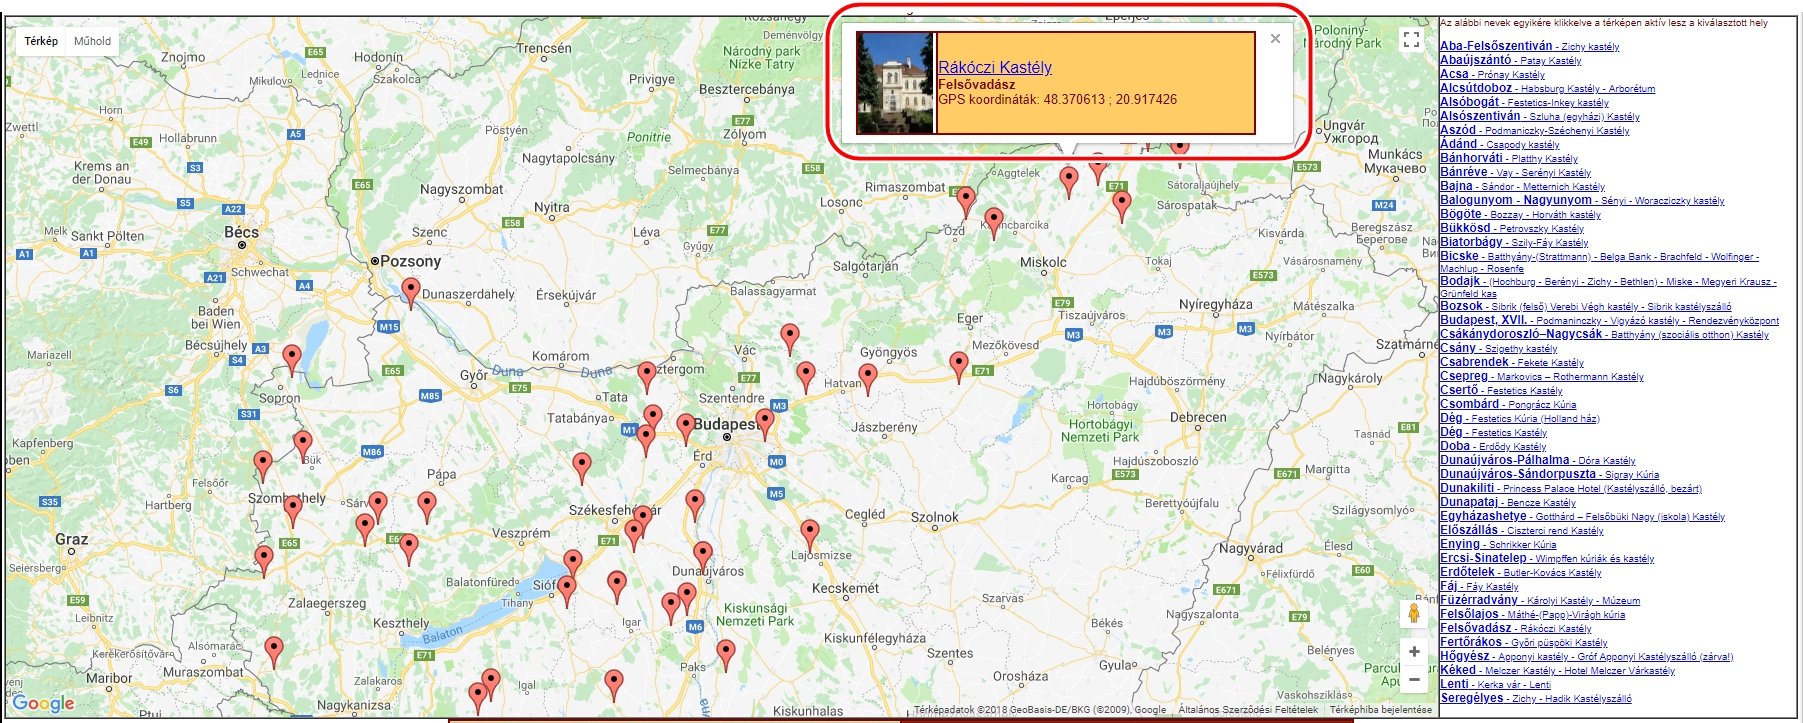Click Térképhiba bejelentése link

click(x=1380, y=710)
